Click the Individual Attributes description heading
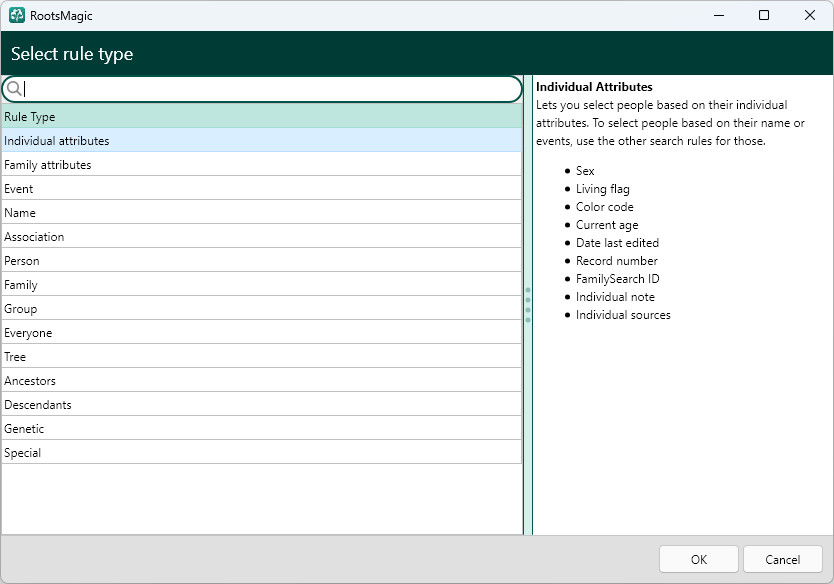Viewport: 834px width, 584px height. pos(594,87)
